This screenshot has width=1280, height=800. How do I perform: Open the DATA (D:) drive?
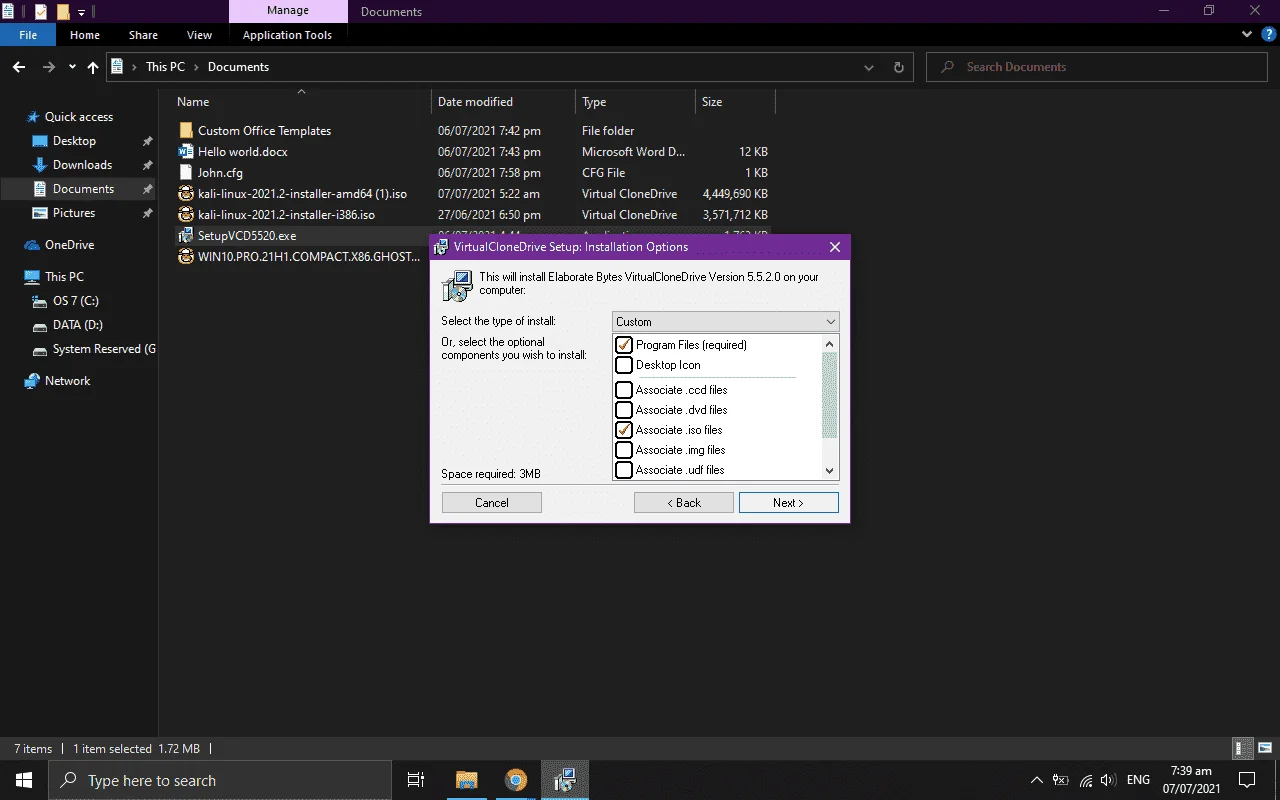pyautogui.click(x=78, y=325)
